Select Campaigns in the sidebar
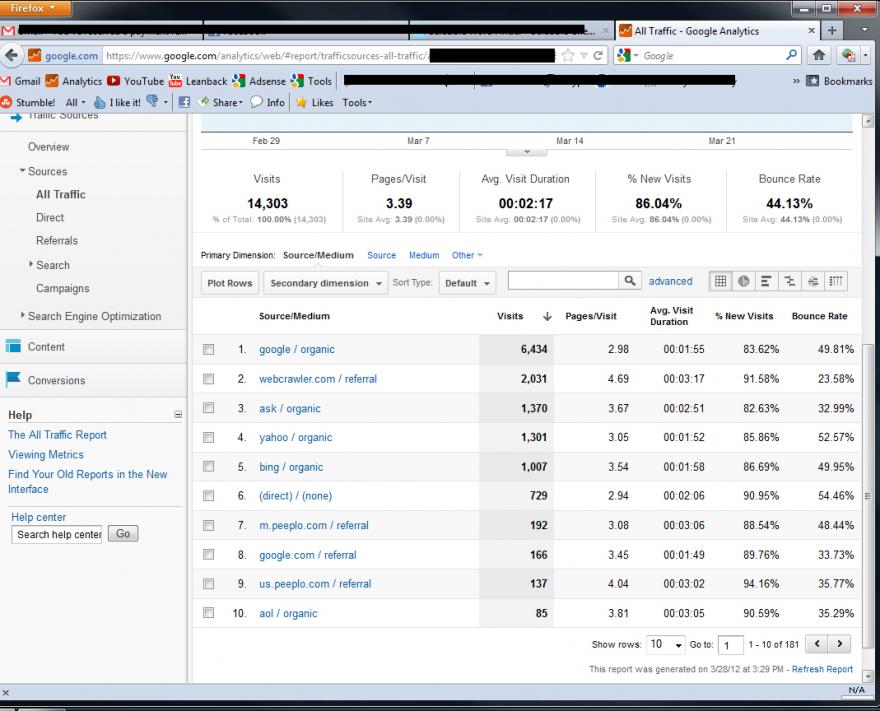This screenshot has width=880, height=711. coord(63,288)
